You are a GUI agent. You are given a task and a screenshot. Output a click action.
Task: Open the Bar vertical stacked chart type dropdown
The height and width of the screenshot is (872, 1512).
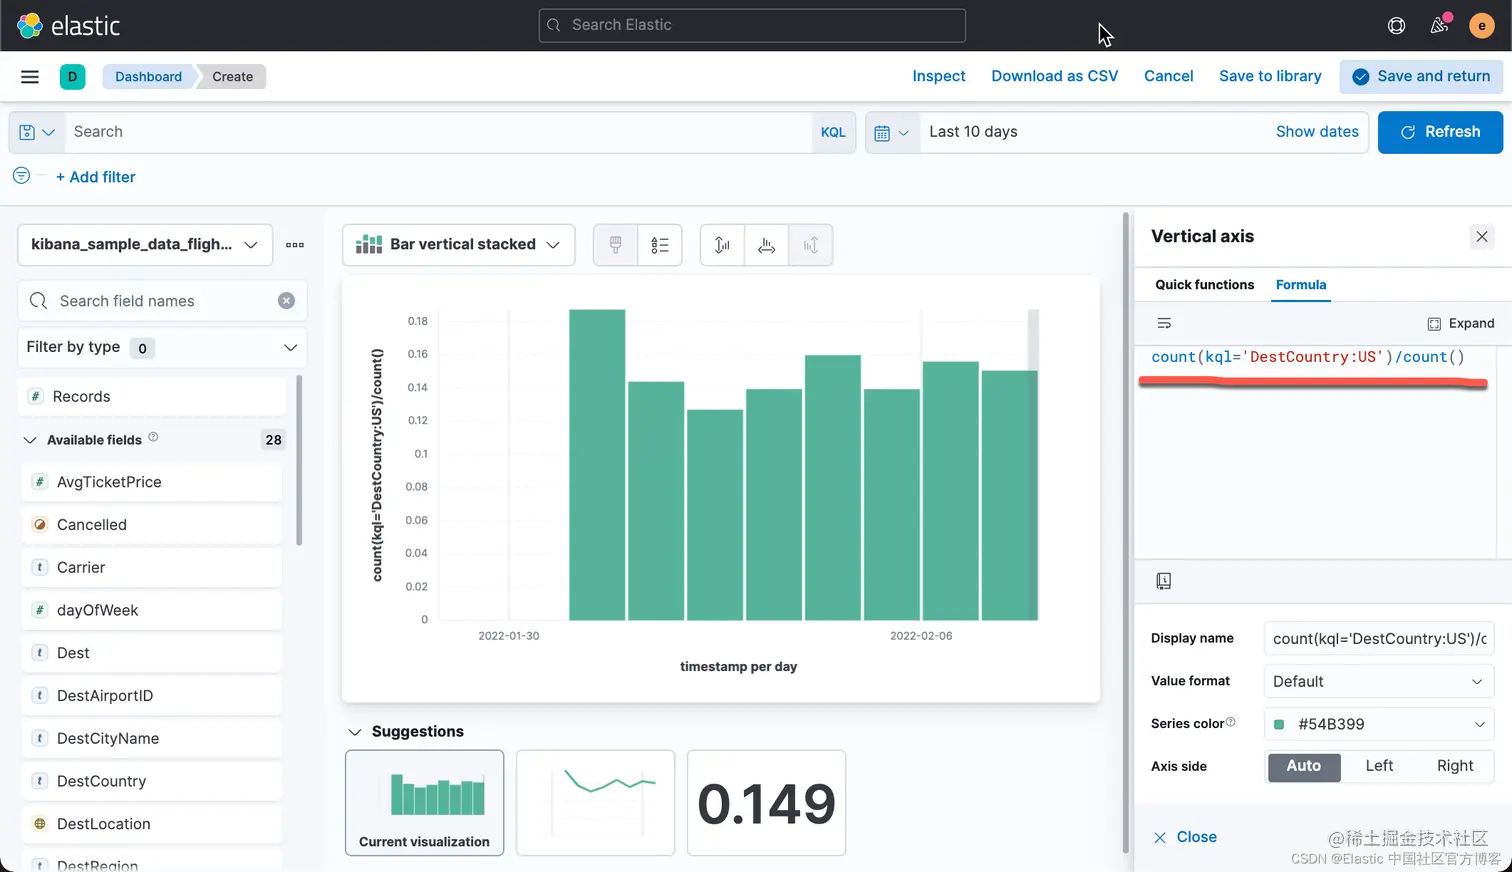(459, 245)
